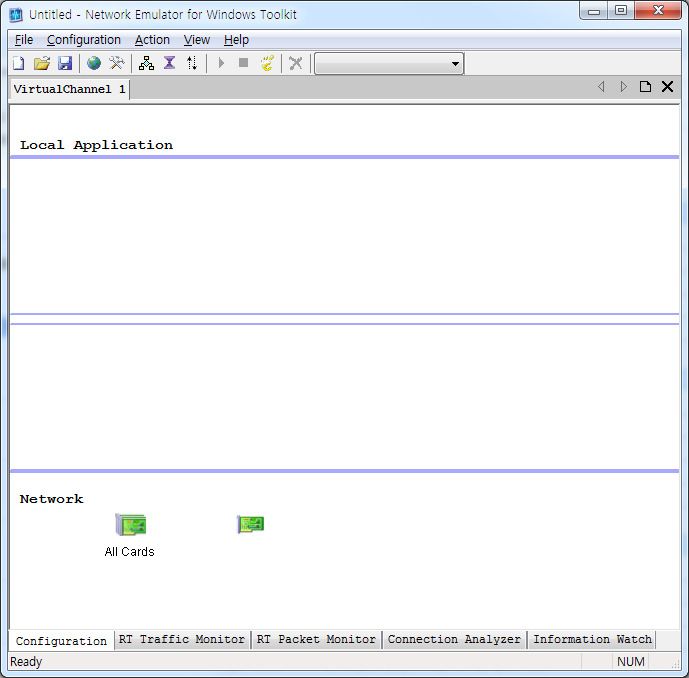Switch to RT Packet Monitor tab
The image size is (689, 678).
[316, 639]
